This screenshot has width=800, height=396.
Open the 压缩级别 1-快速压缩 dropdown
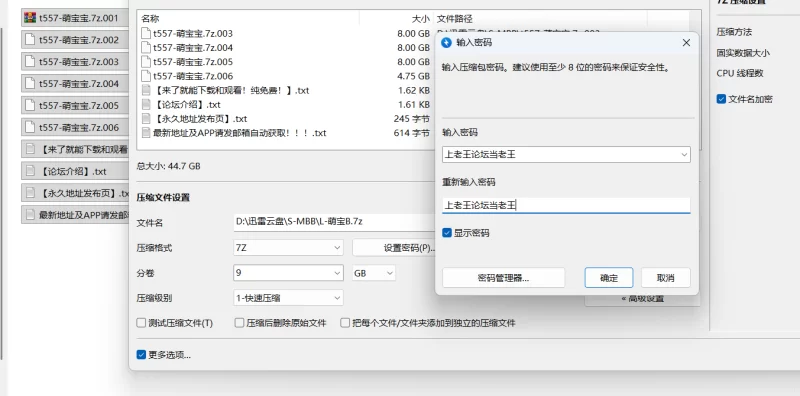[288, 298]
